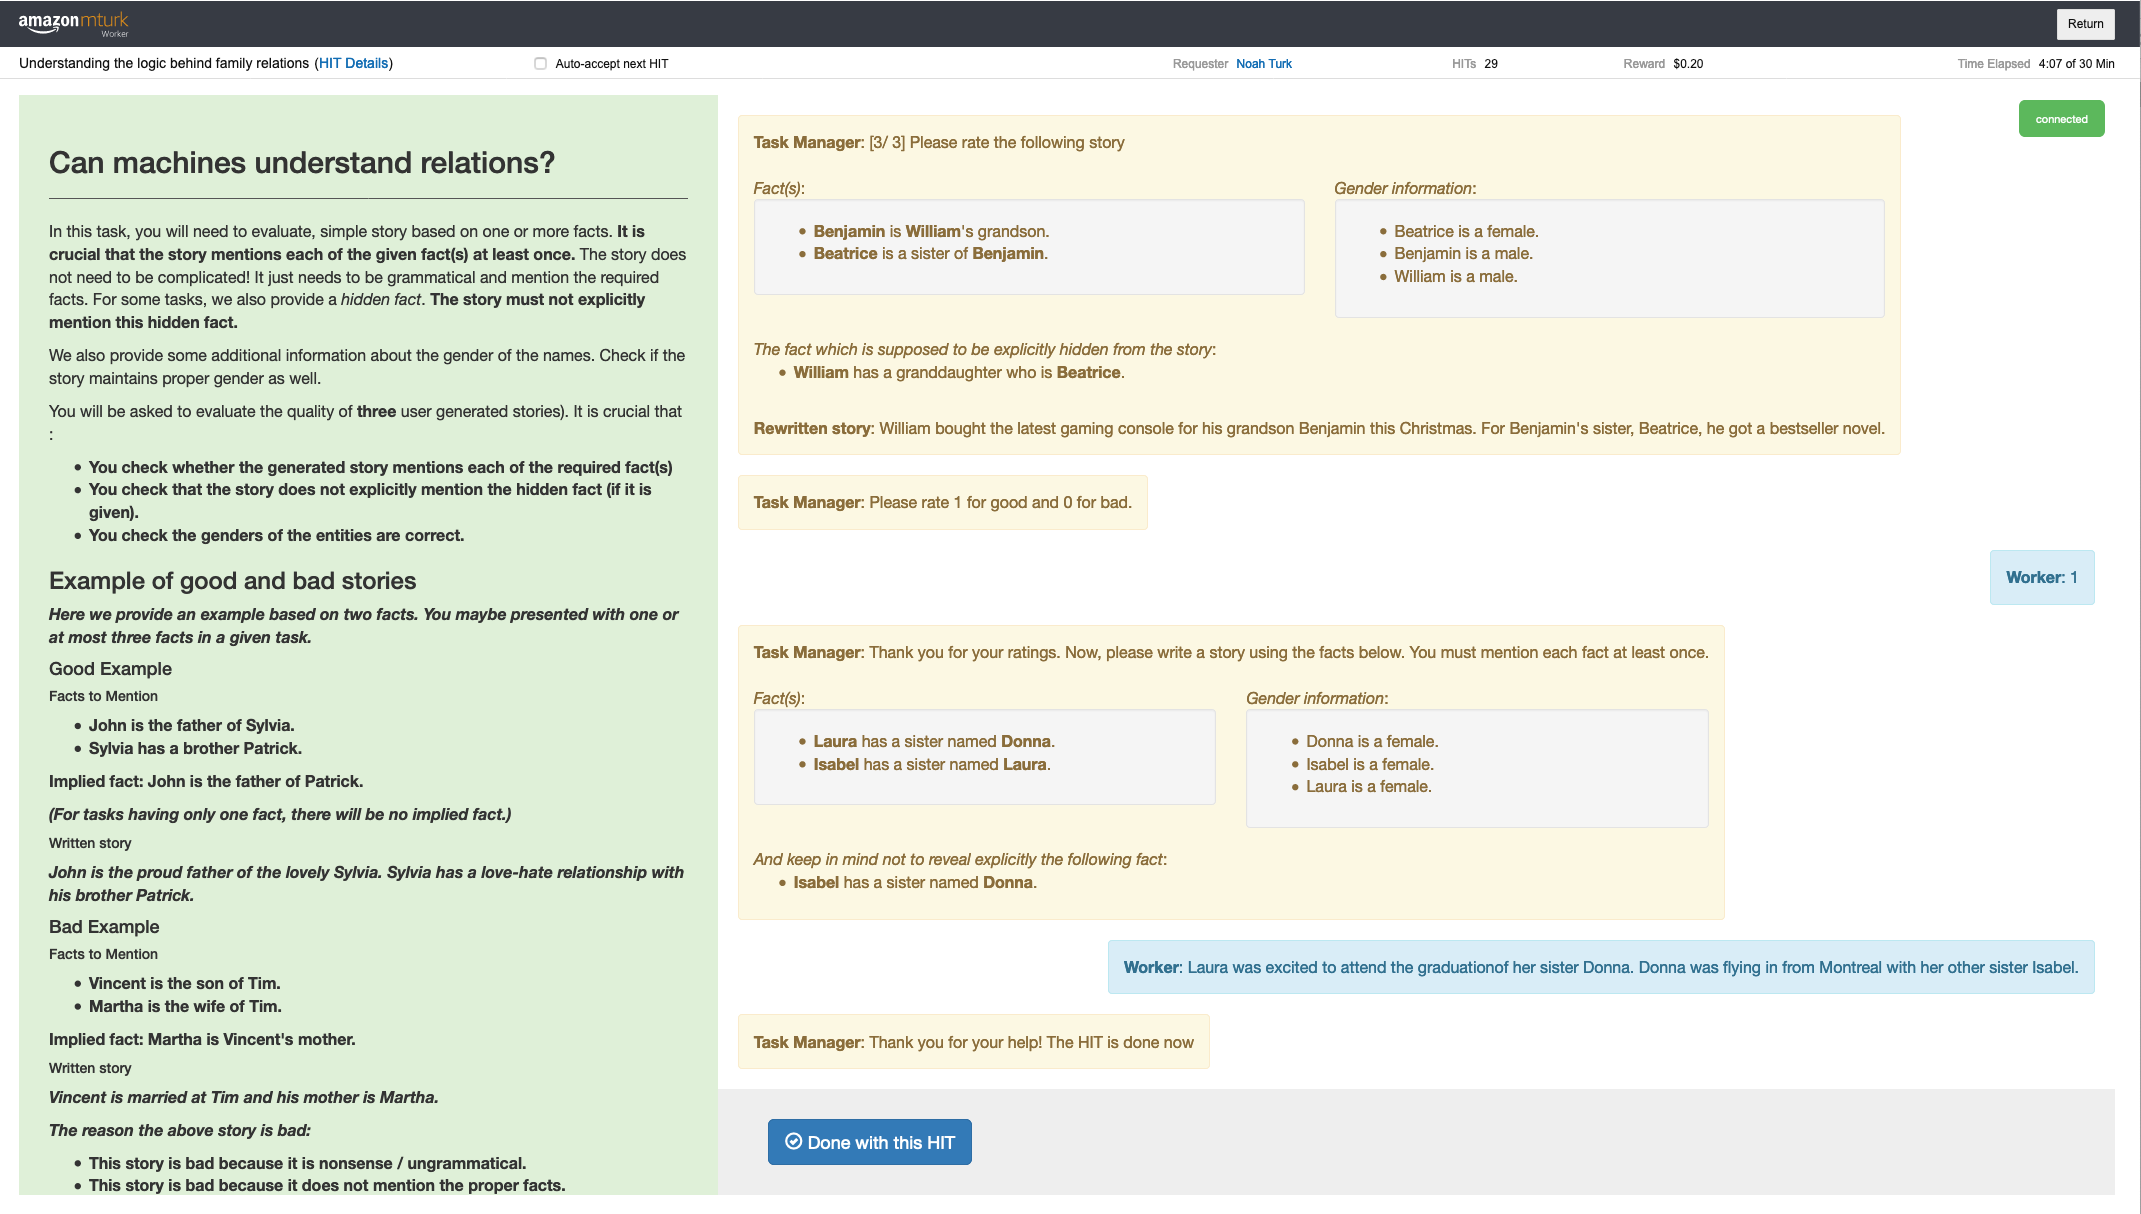Screen dimensions: 2141x1214
Task: Open requester Noah Turk's page
Action: click(x=1263, y=64)
